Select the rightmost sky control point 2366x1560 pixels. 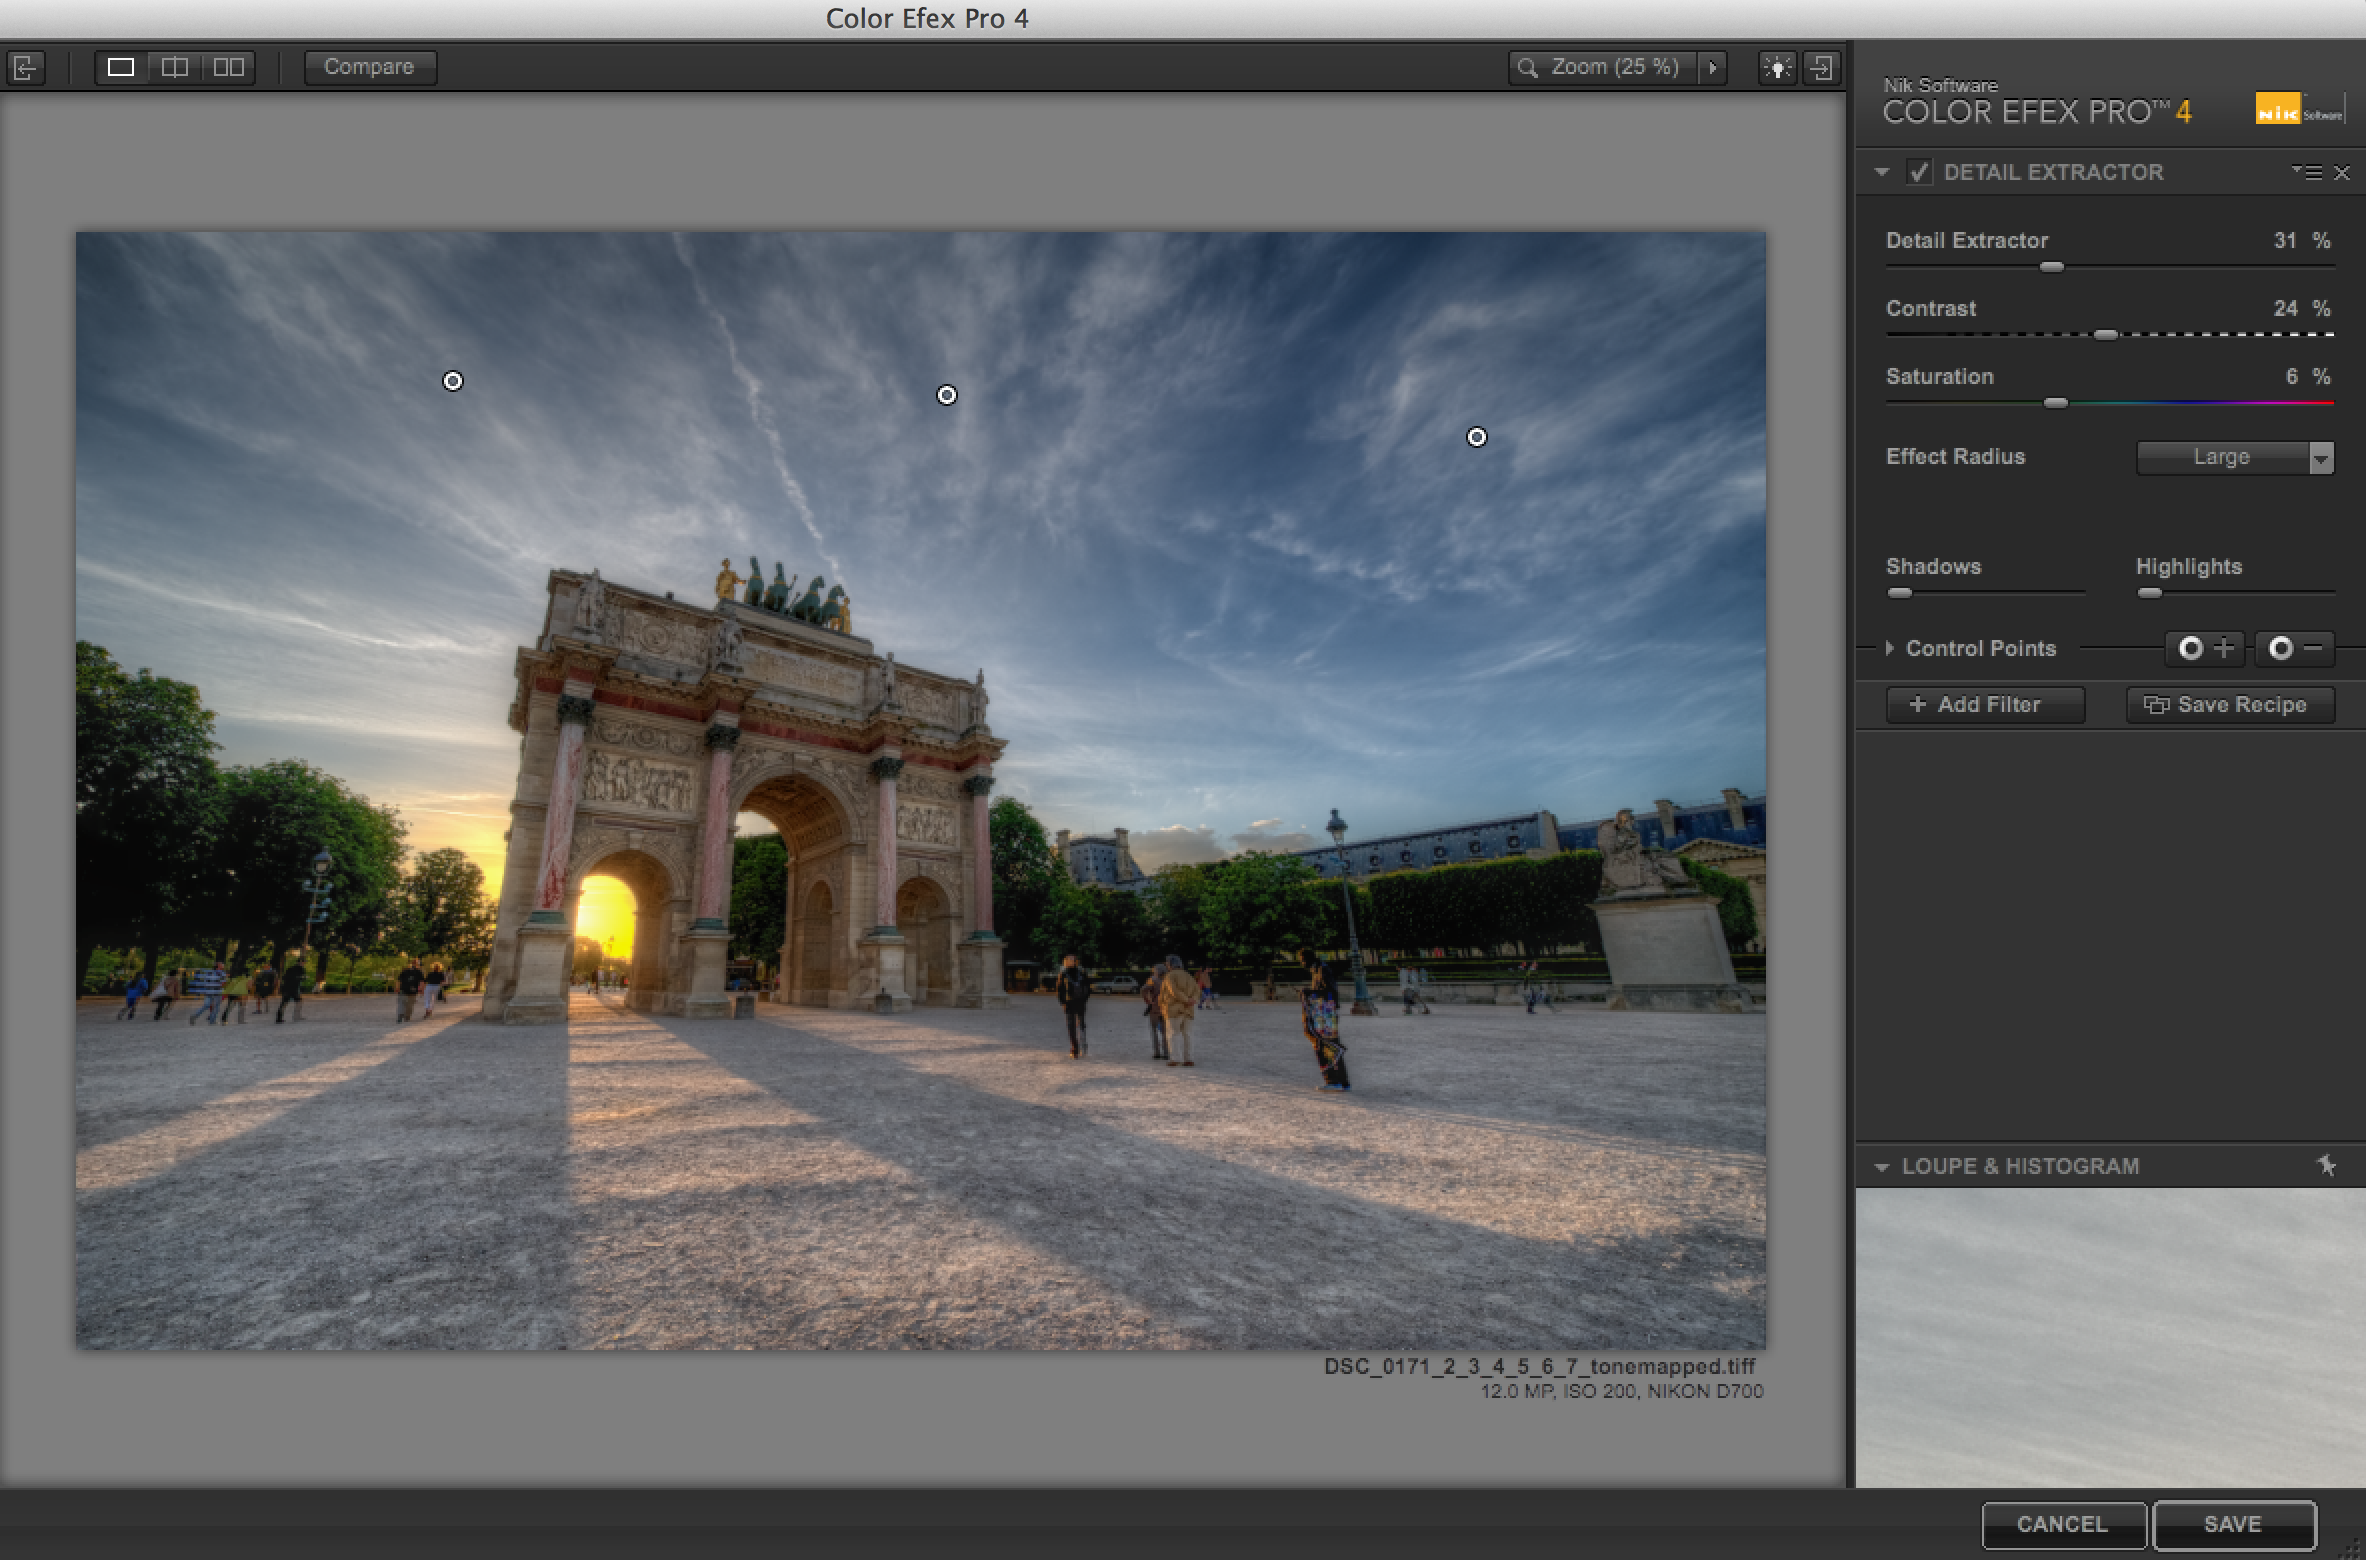pos(1477,437)
